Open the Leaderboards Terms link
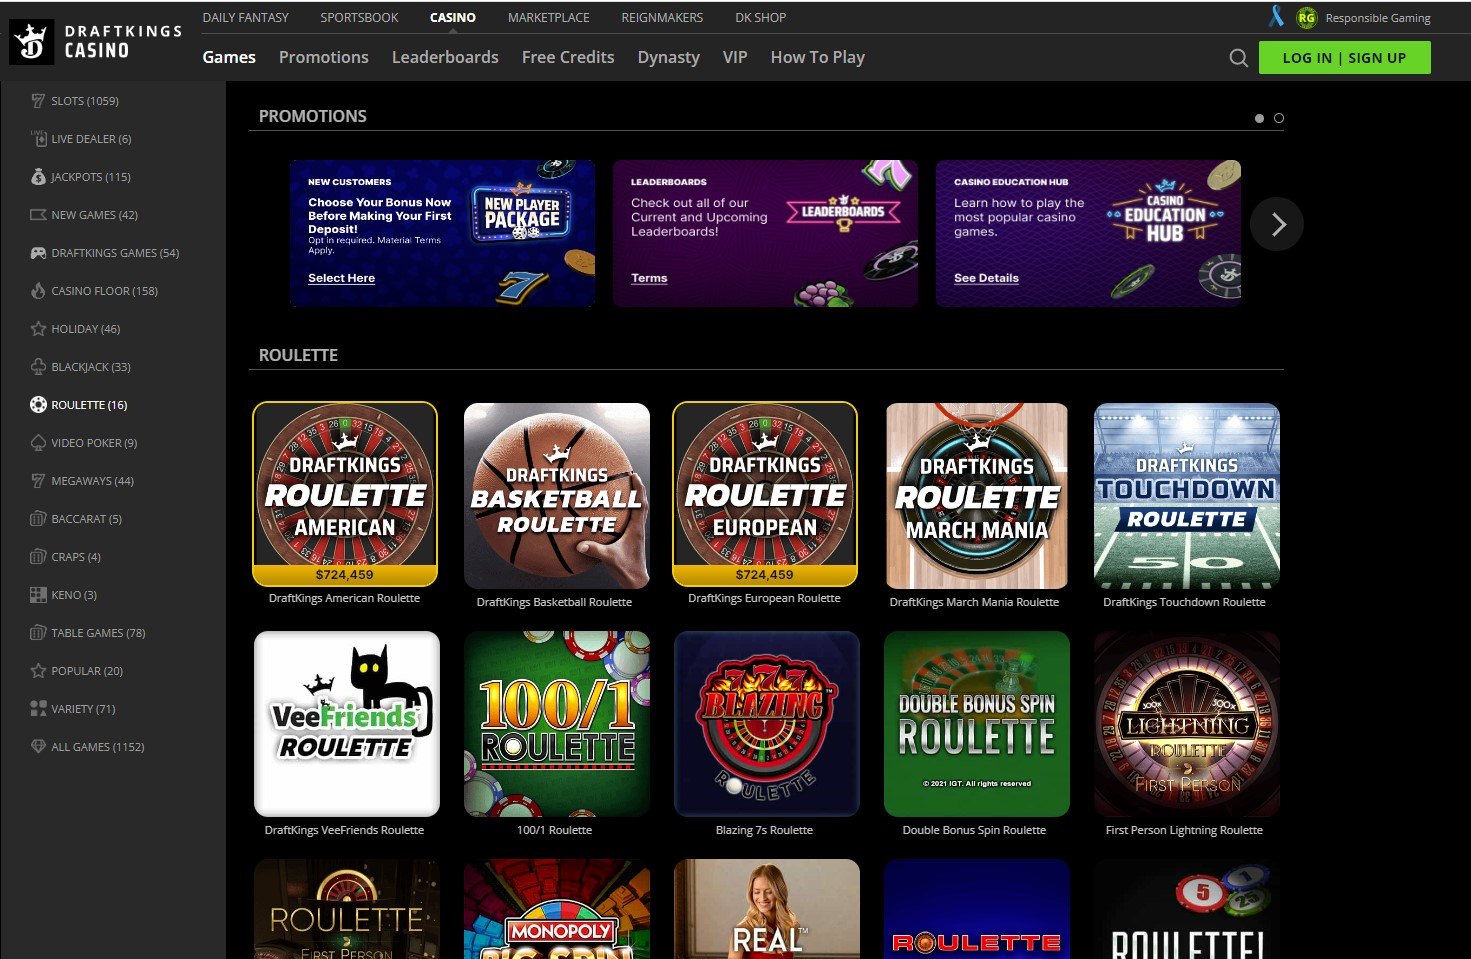 pos(649,278)
